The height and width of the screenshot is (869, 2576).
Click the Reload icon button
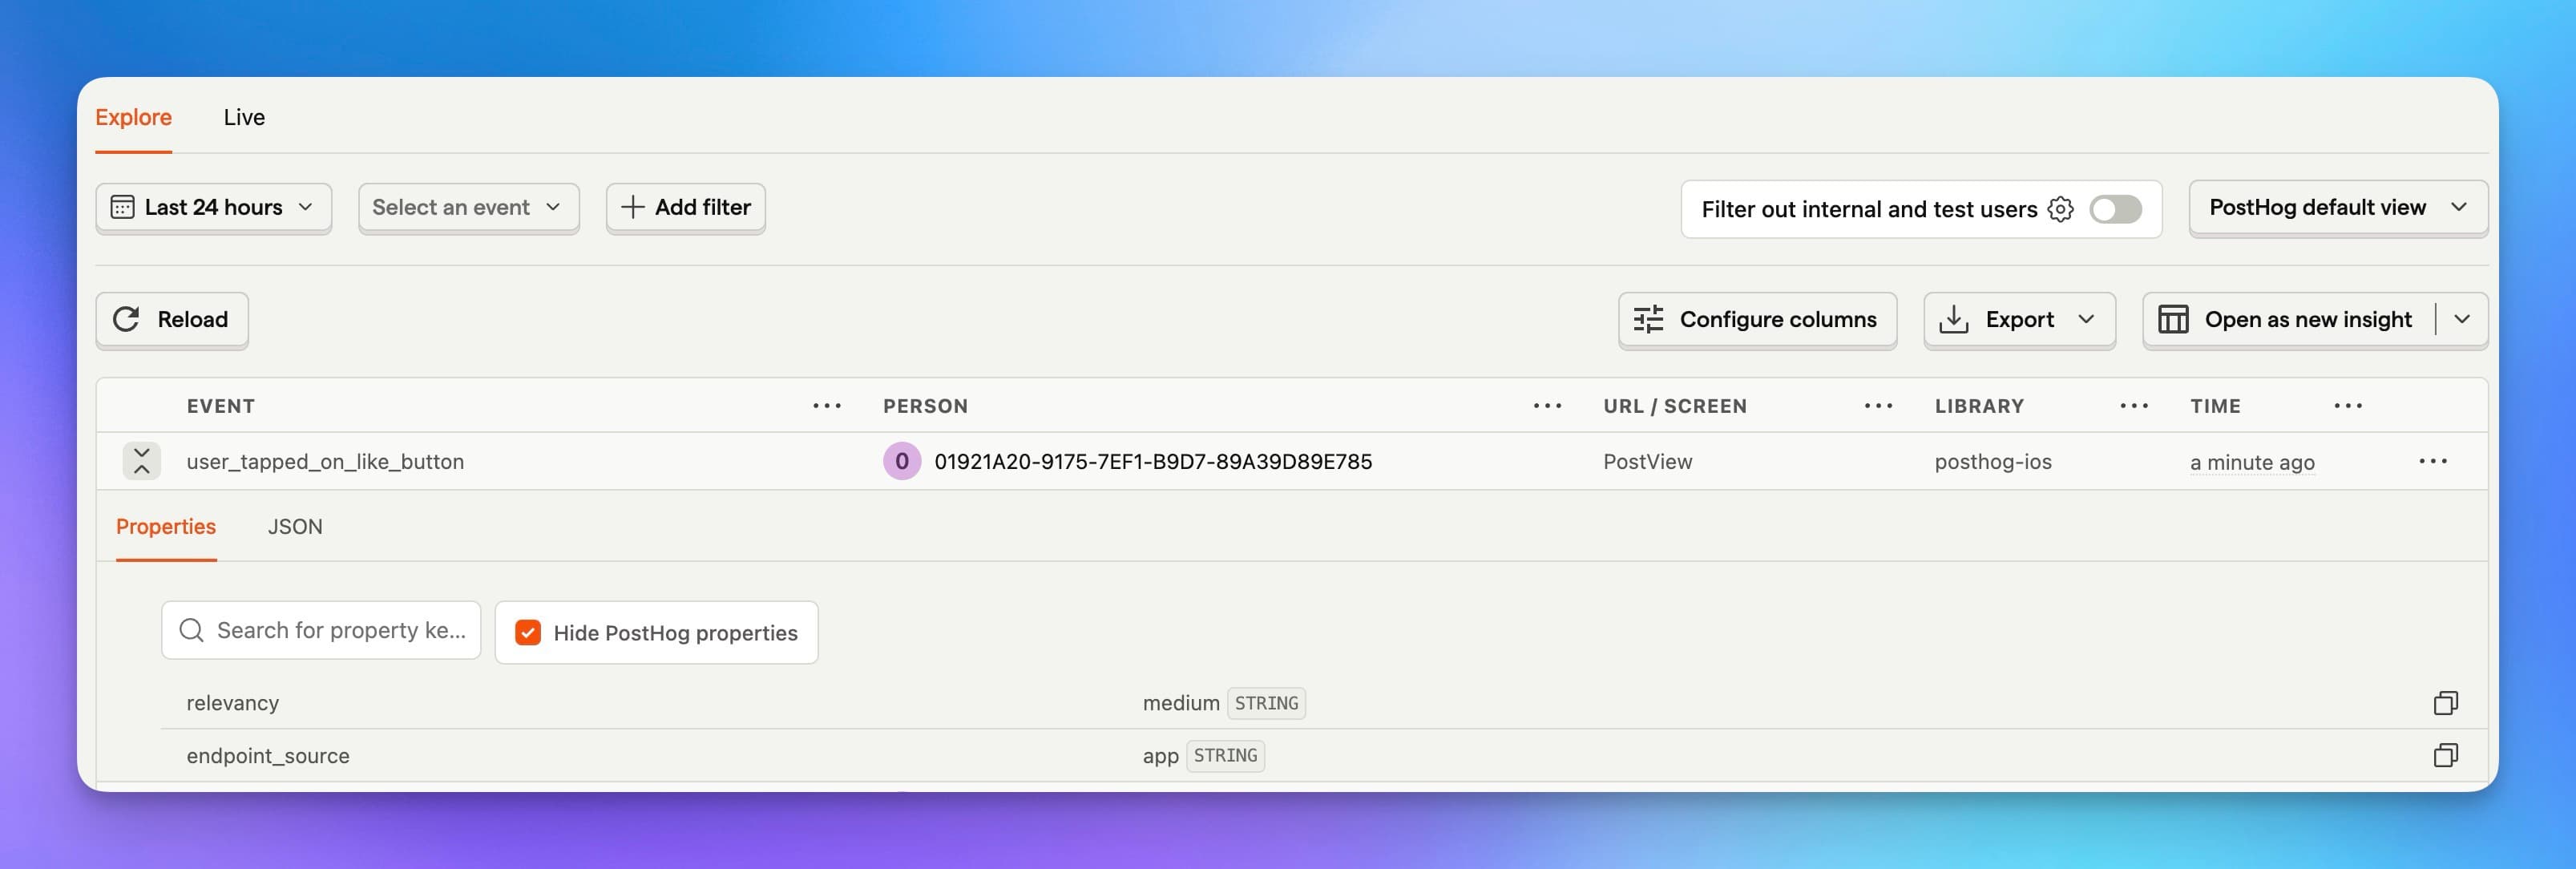tap(128, 321)
